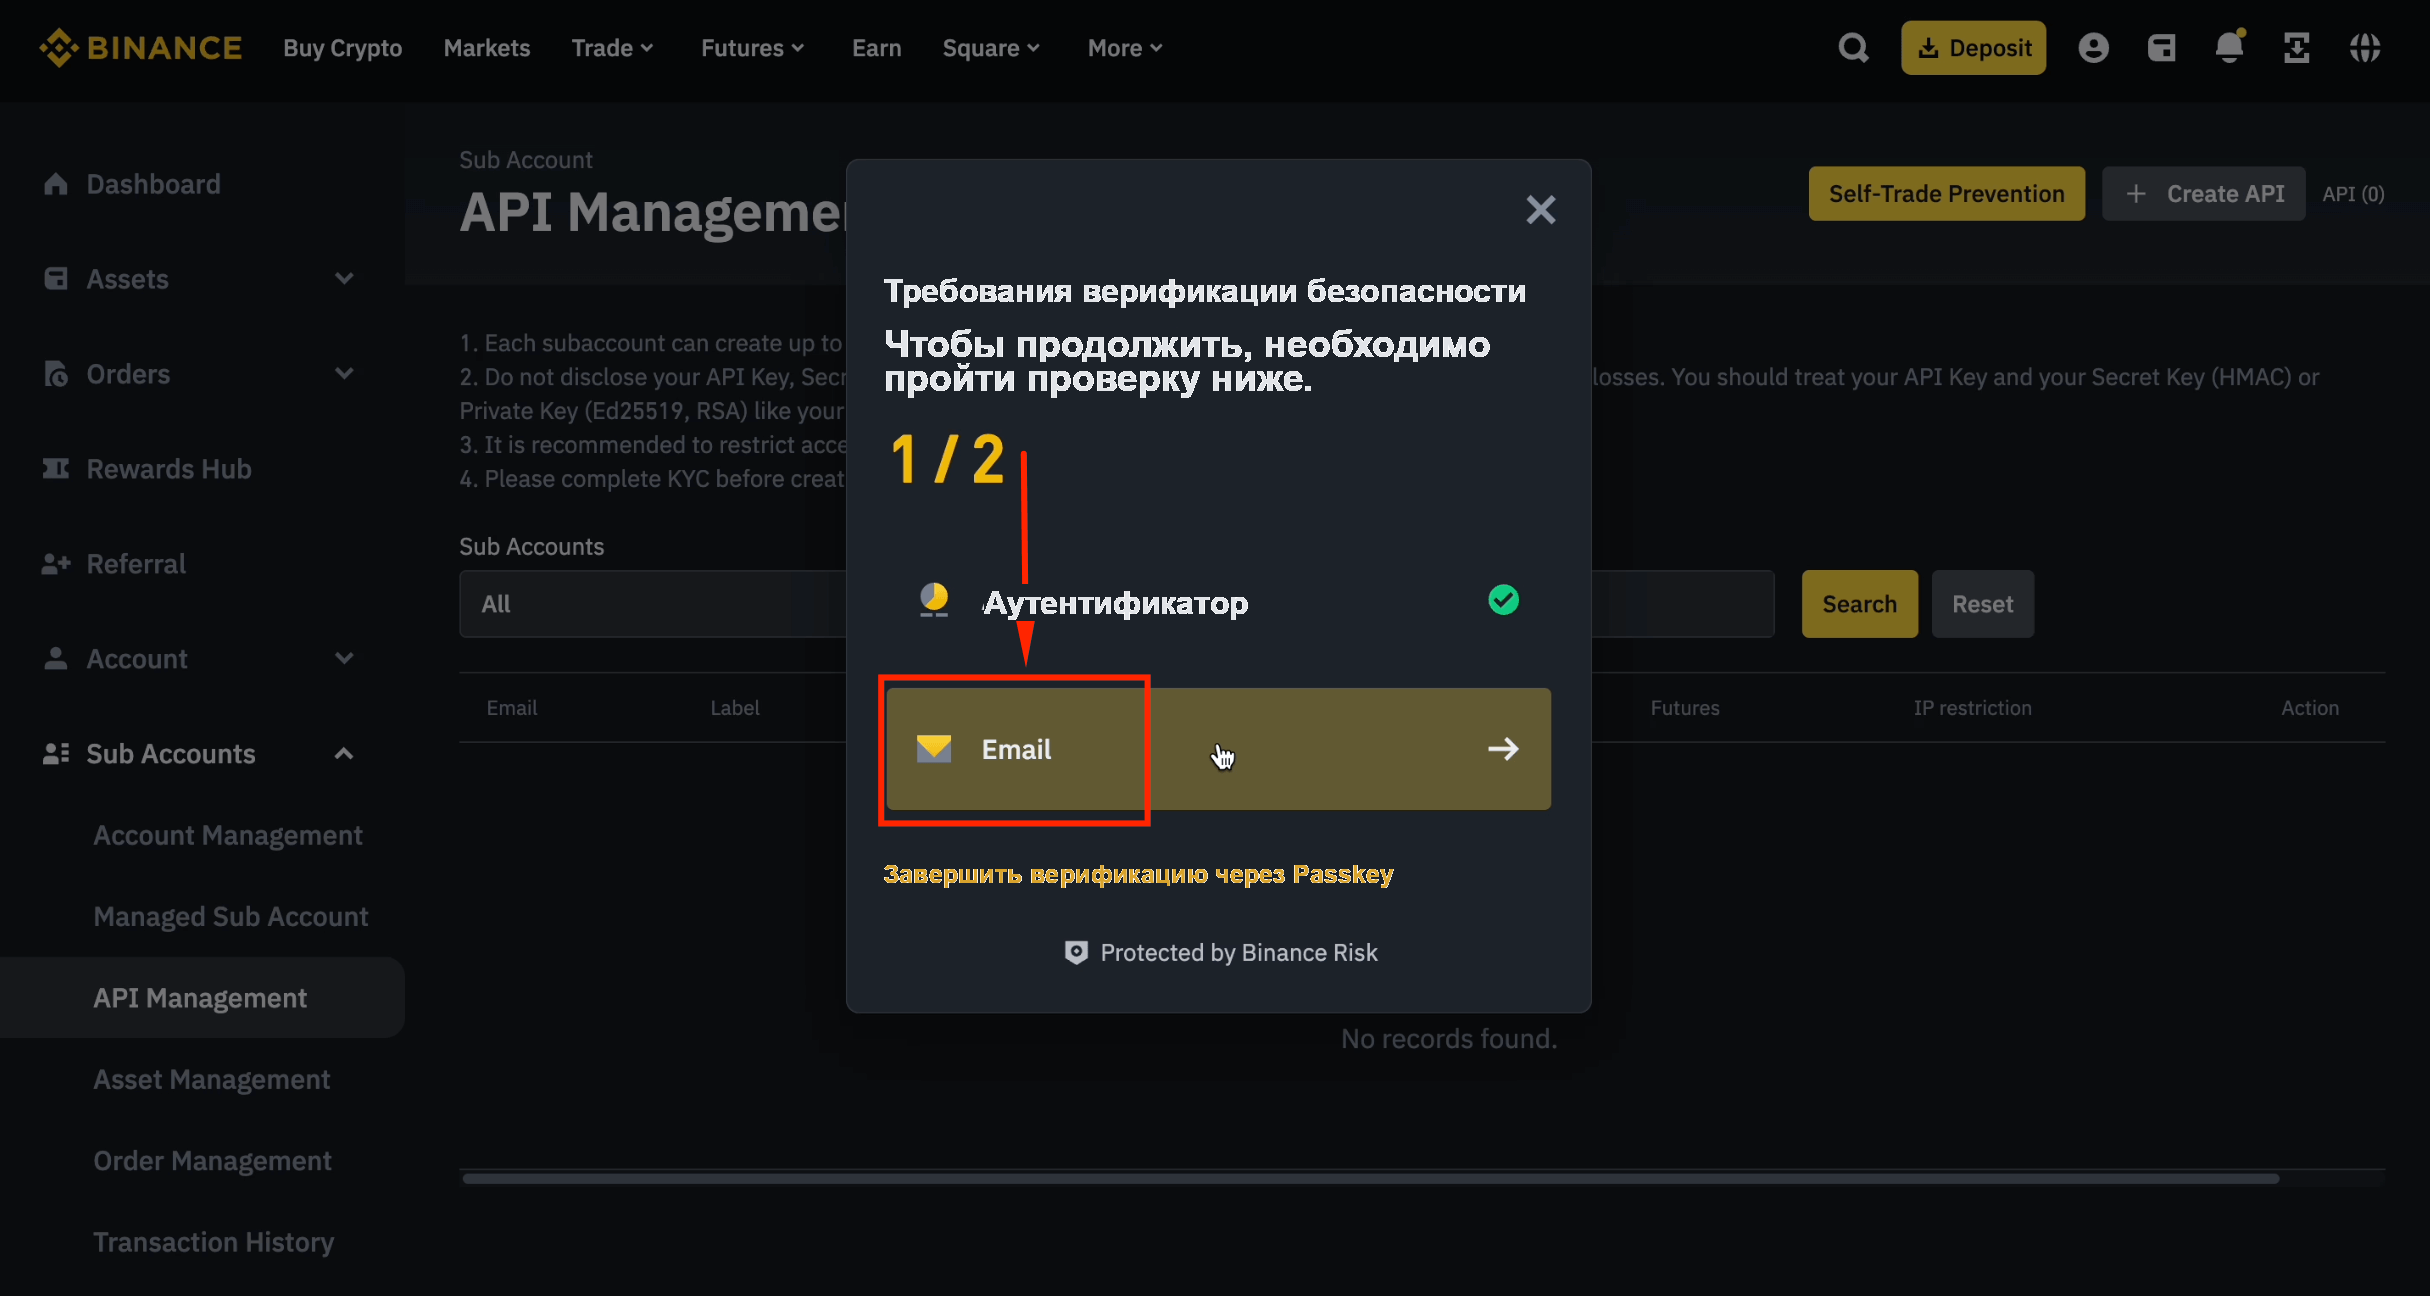Viewport: 2430px width, 1296px height.
Task: Click the 'Futures' column header
Action: (1685, 708)
